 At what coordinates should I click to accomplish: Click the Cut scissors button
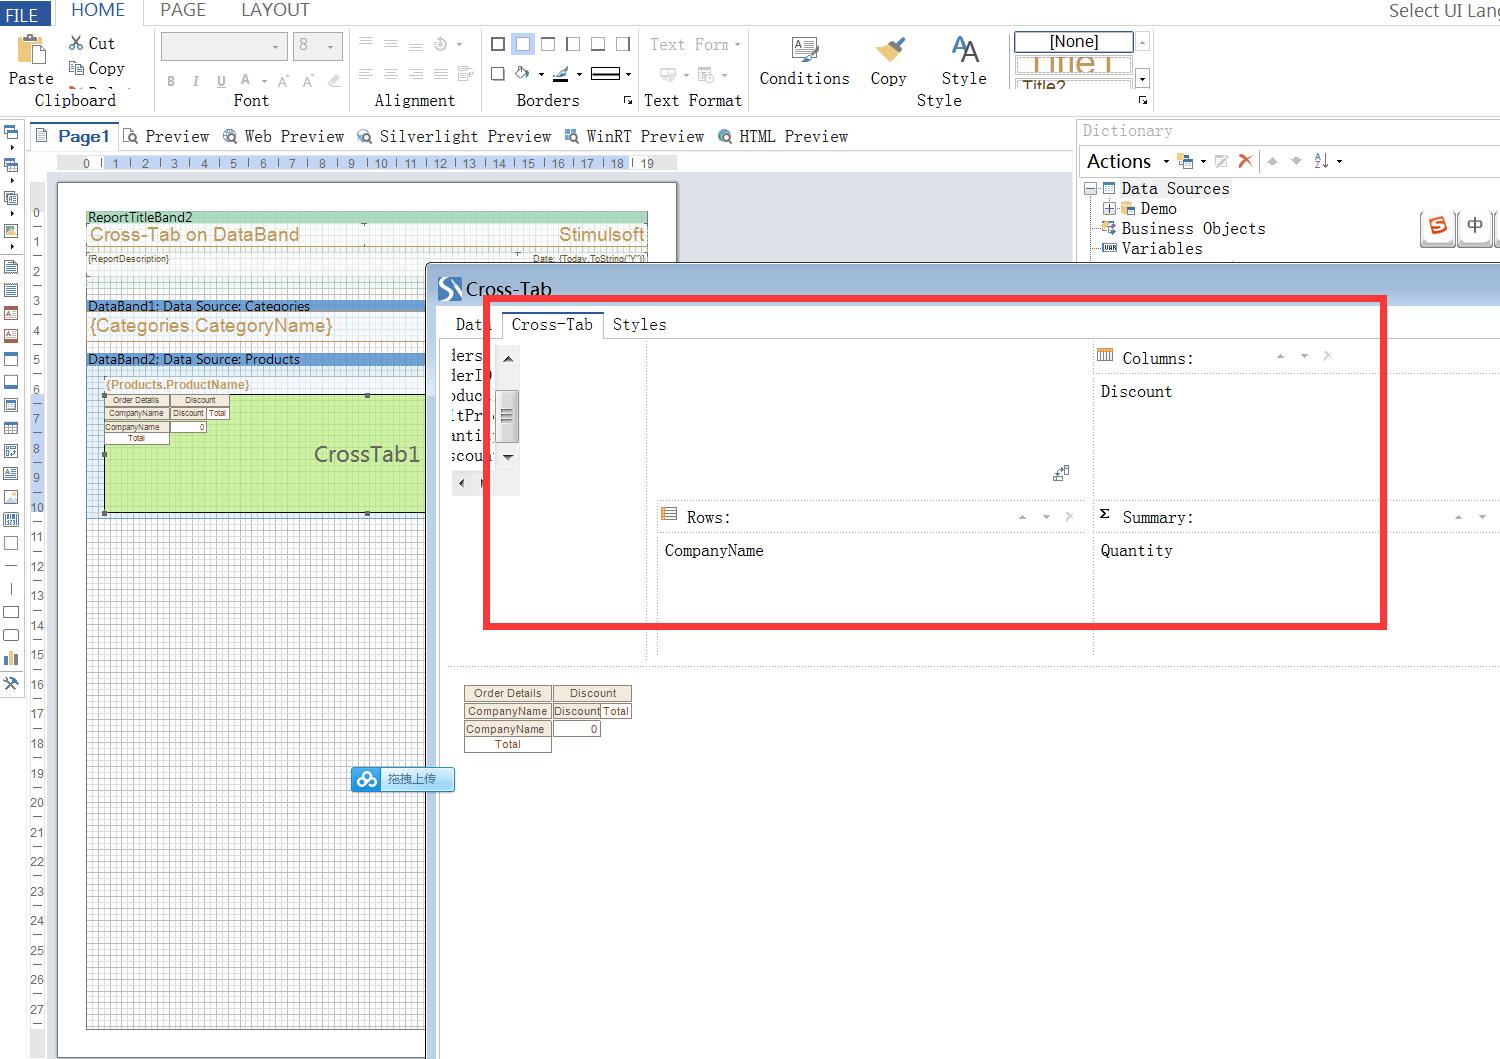91,43
